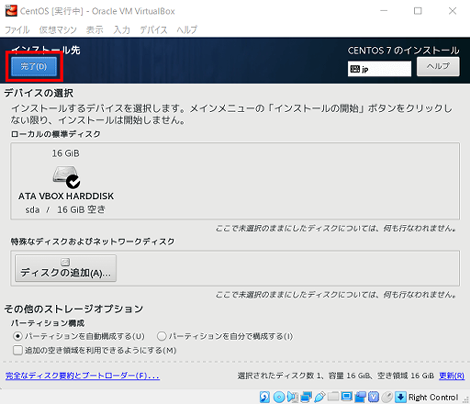Open the ファイル menu

(17, 30)
